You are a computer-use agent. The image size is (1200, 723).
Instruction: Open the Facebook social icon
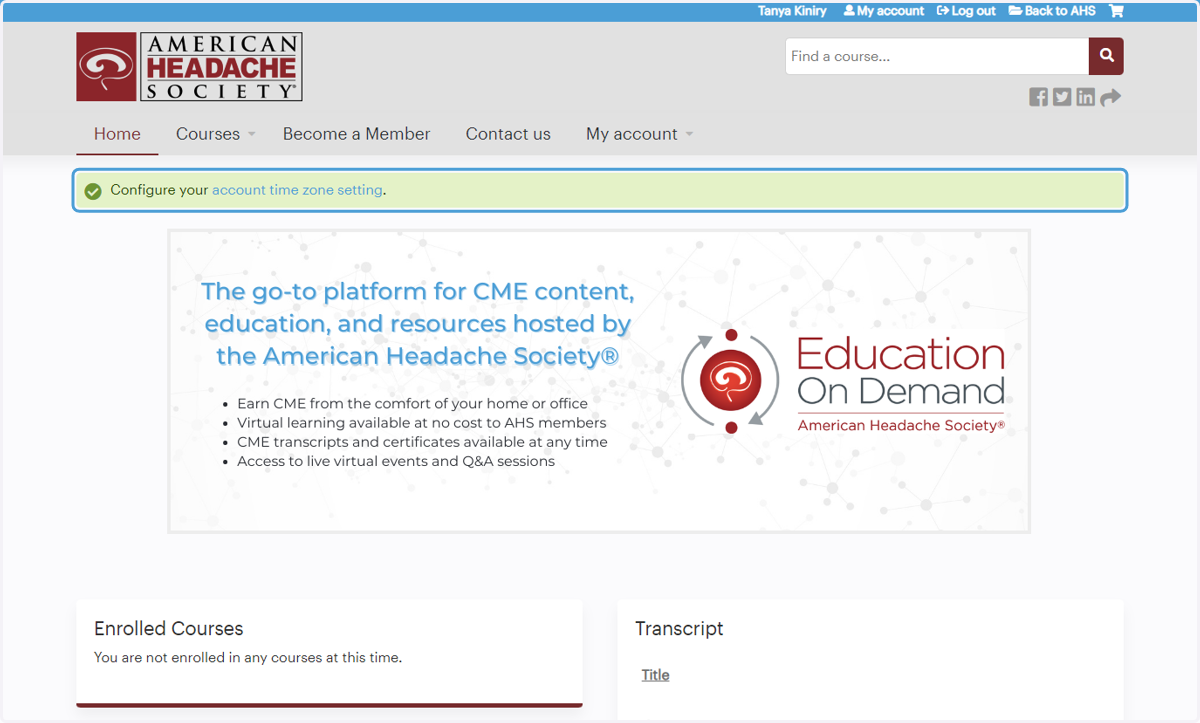[1039, 97]
